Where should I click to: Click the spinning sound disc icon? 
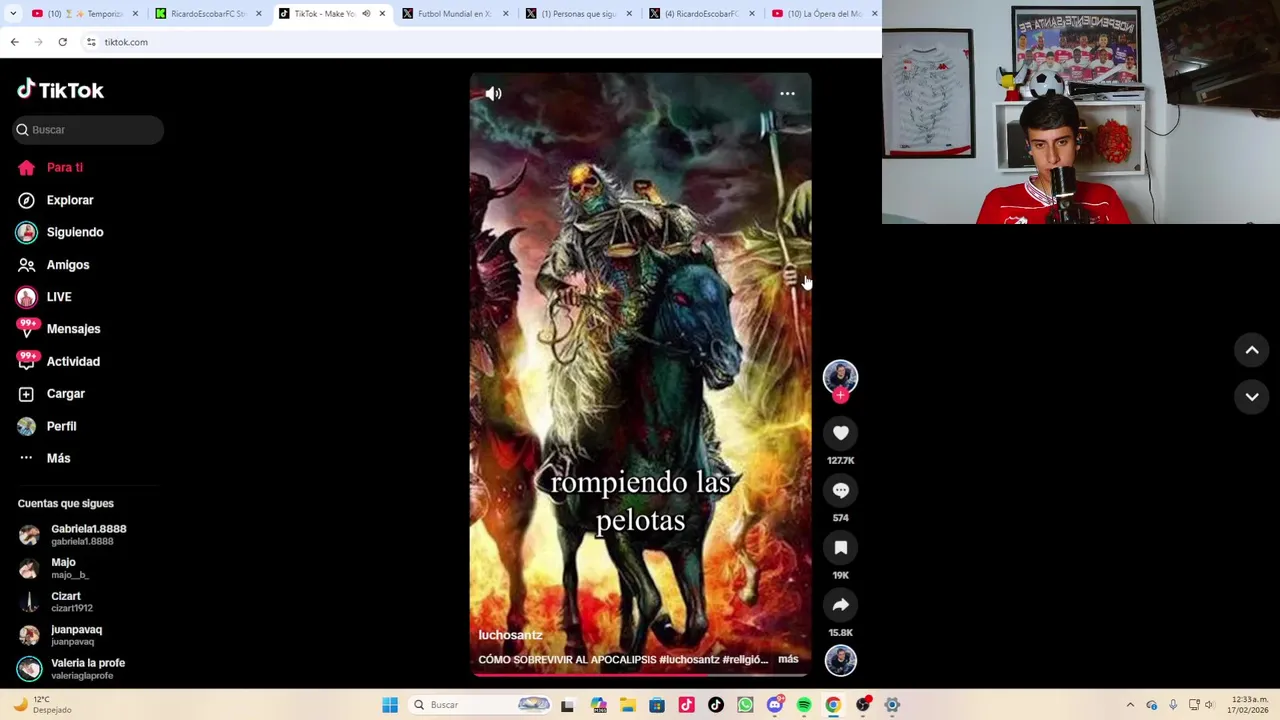coord(840,661)
